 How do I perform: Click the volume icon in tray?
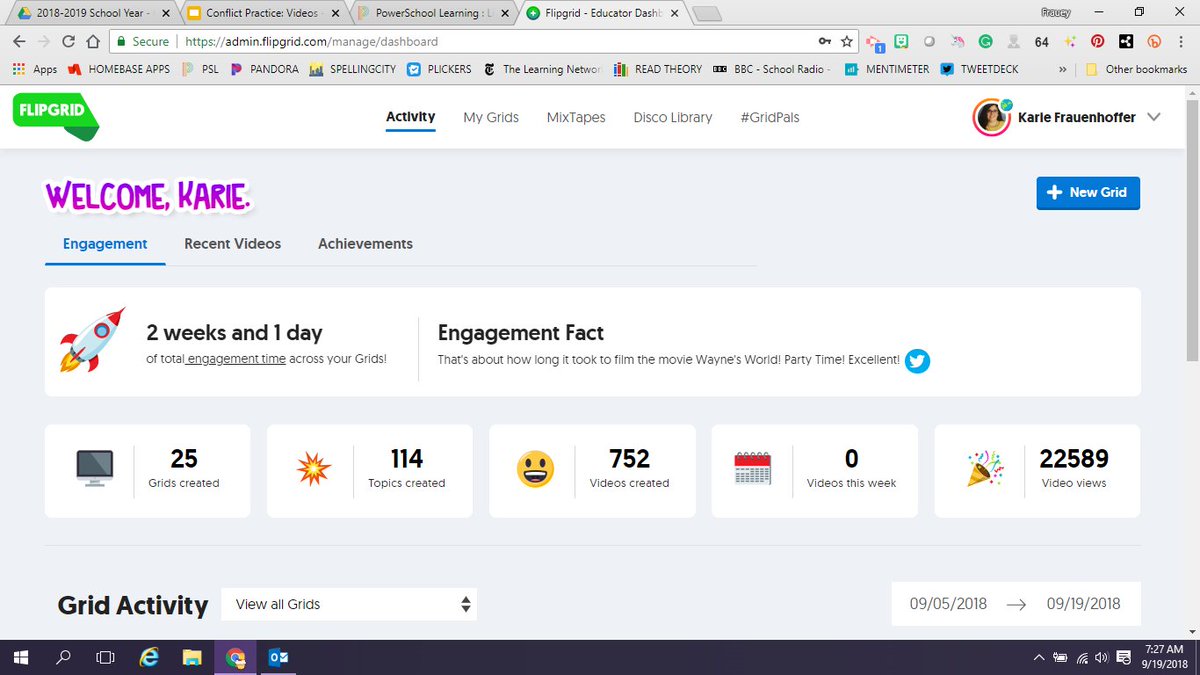1101,657
